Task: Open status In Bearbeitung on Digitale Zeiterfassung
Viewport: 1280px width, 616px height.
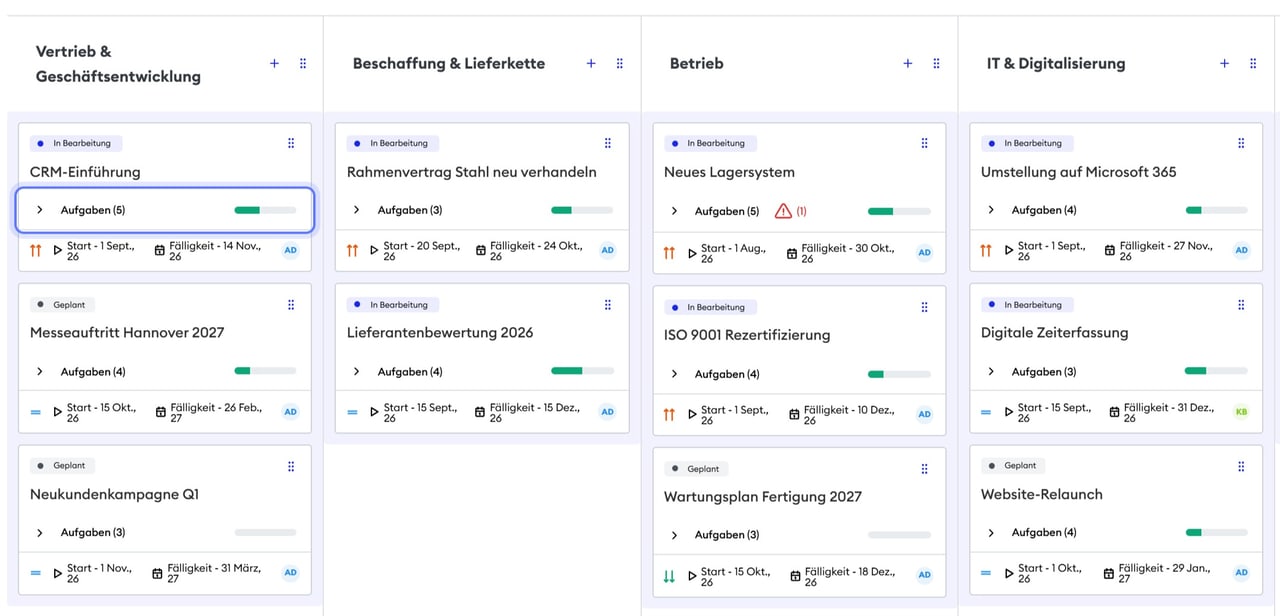Action: pyautogui.click(x=1026, y=305)
